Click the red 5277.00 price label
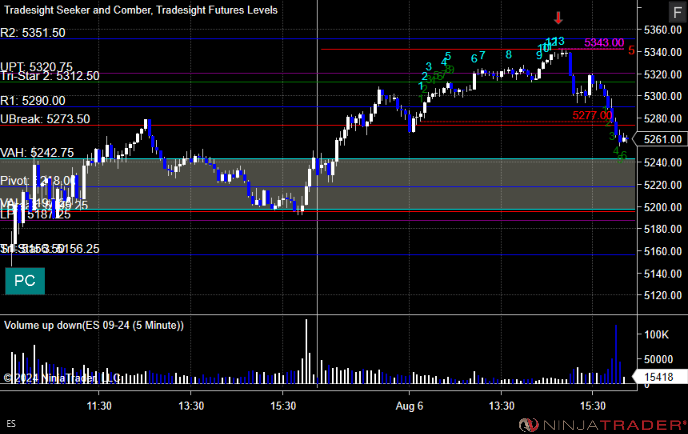Image resolution: width=688 pixels, height=434 pixels. pos(592,115)
